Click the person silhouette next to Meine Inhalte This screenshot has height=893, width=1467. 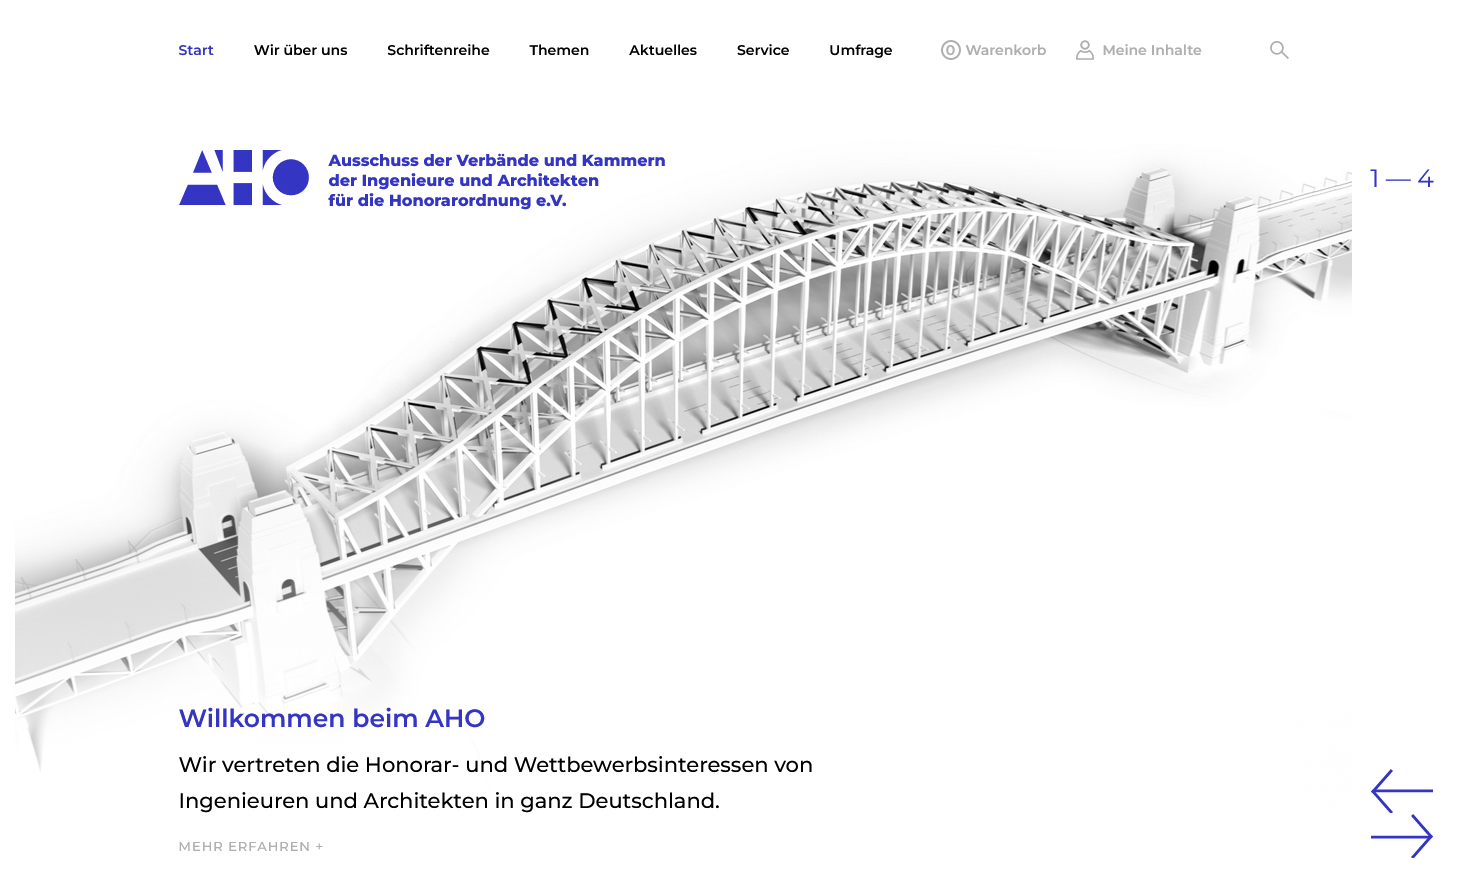[1085, 48]
